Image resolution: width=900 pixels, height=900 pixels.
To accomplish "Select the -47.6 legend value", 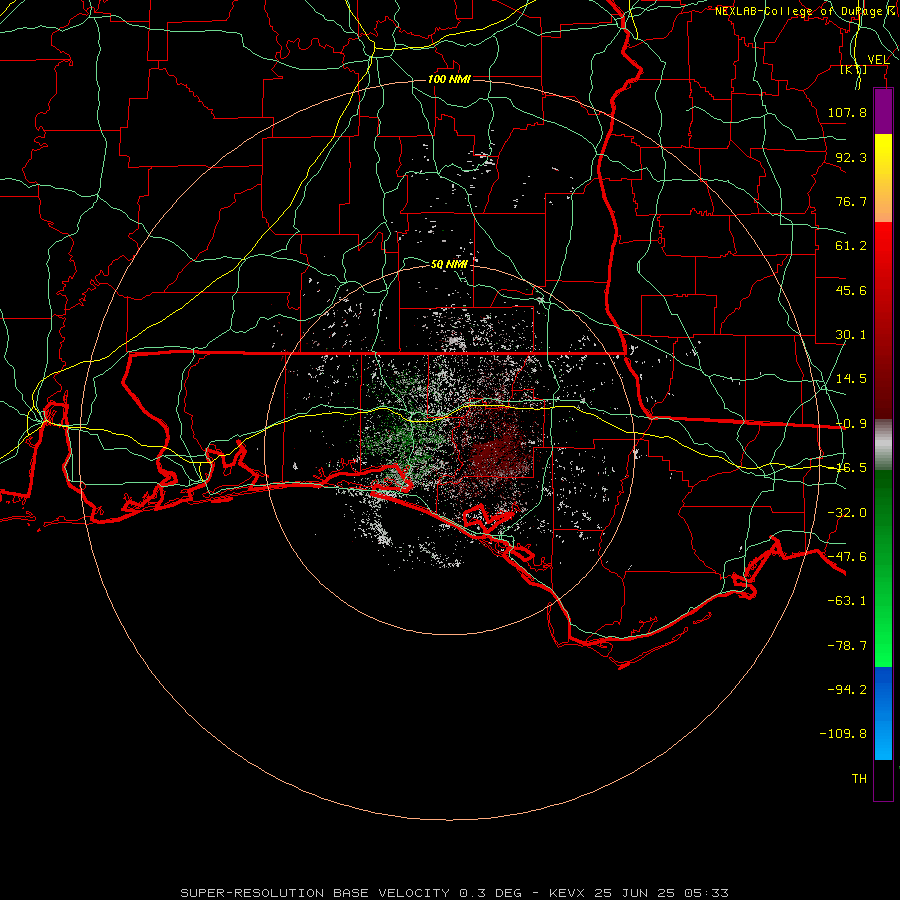I will click(x=847, y=557).
